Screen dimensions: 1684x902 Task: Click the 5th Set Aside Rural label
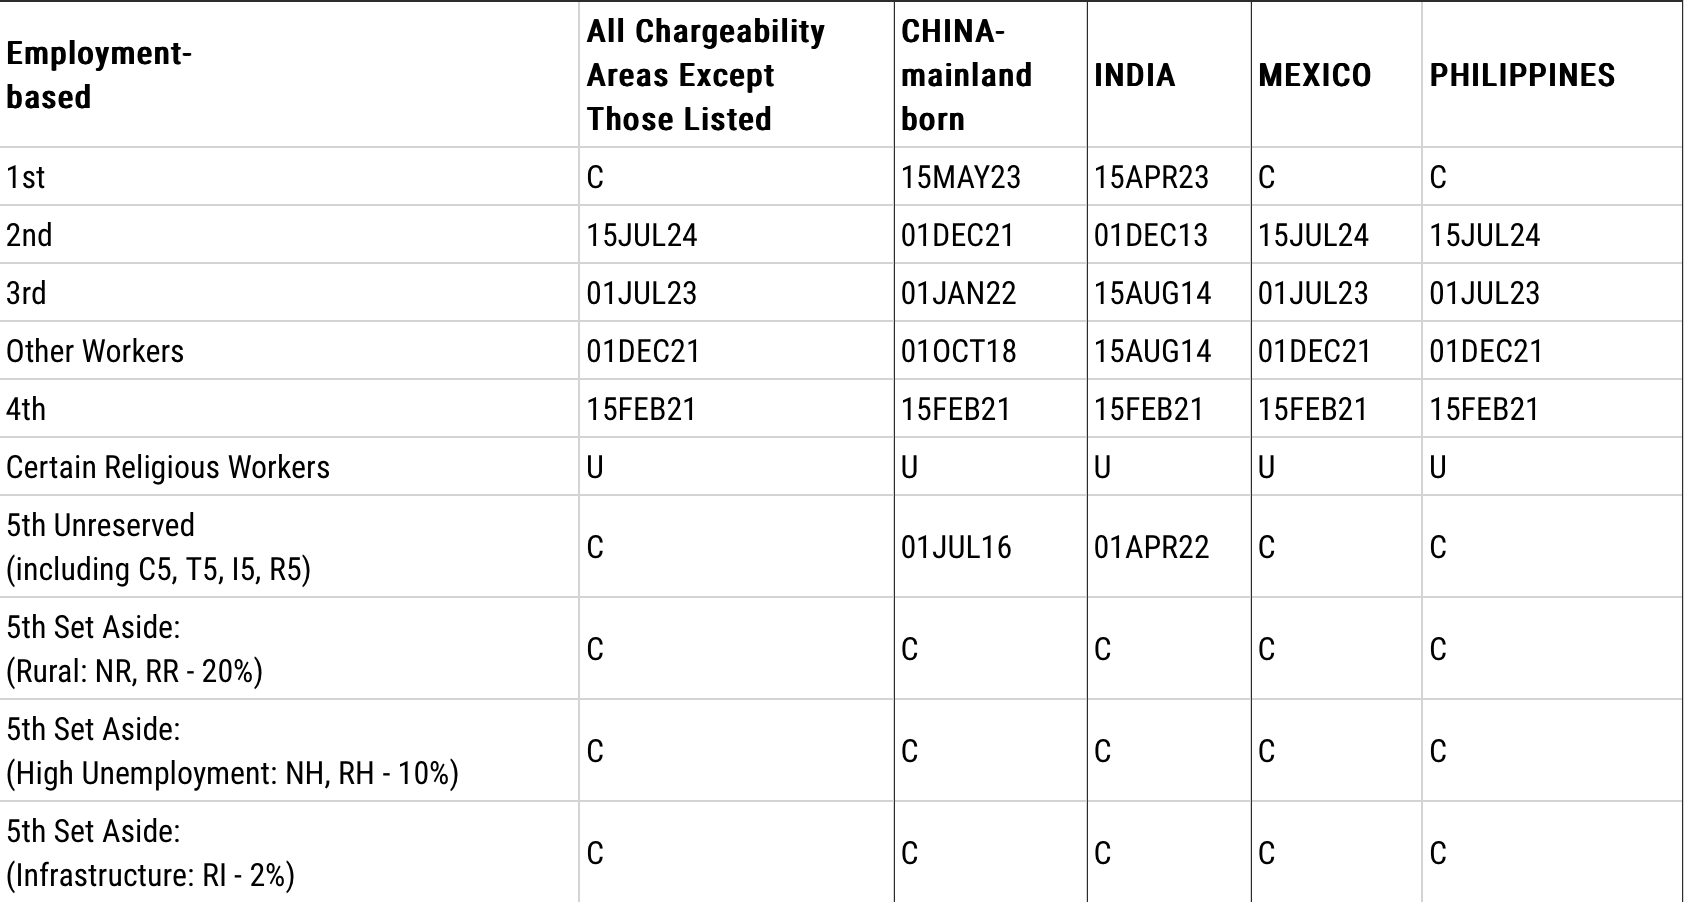[x=134, y=649]
